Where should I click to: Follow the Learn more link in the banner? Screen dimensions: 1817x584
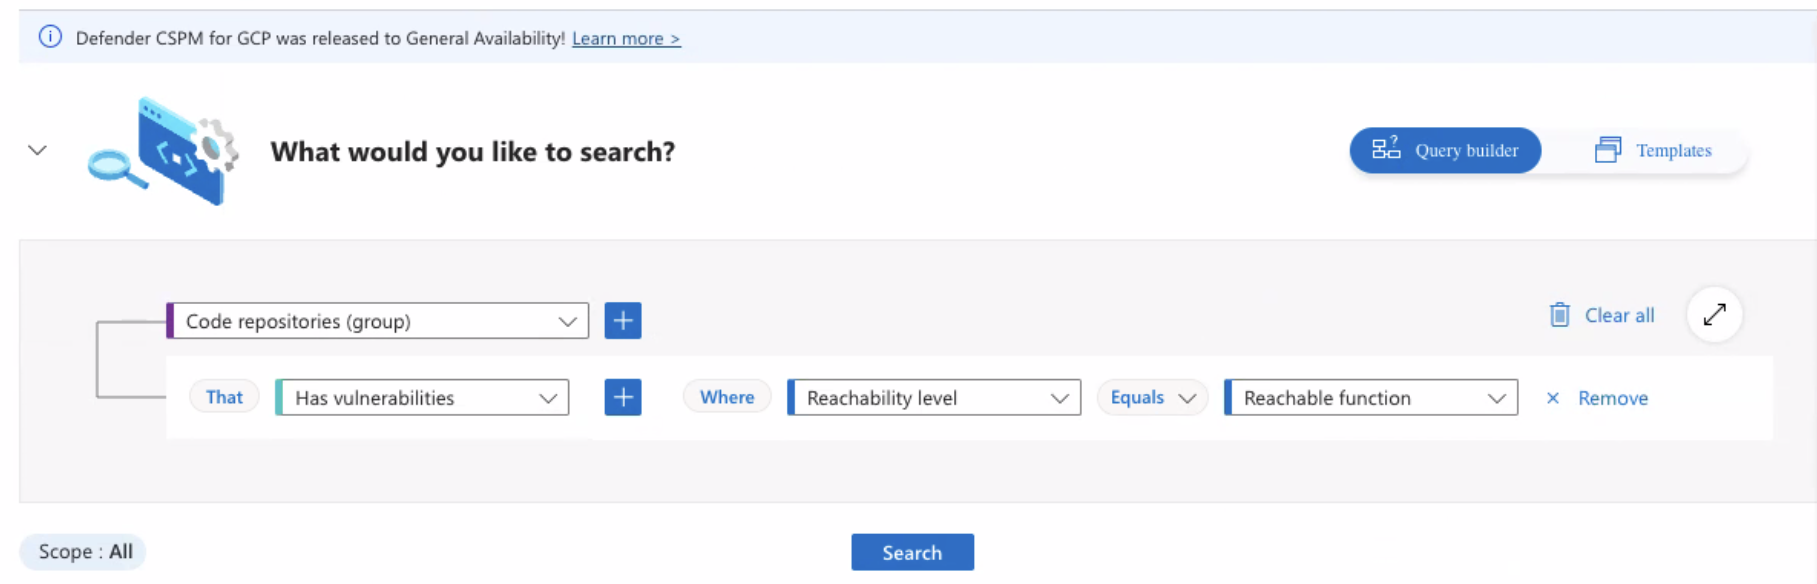click(626, 38)
